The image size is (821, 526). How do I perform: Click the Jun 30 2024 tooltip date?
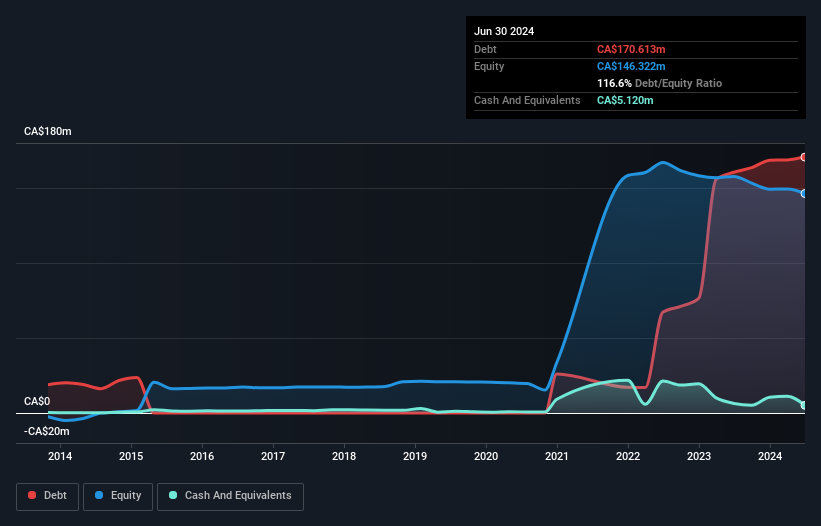pyautogui.click(x=504, y=31)
